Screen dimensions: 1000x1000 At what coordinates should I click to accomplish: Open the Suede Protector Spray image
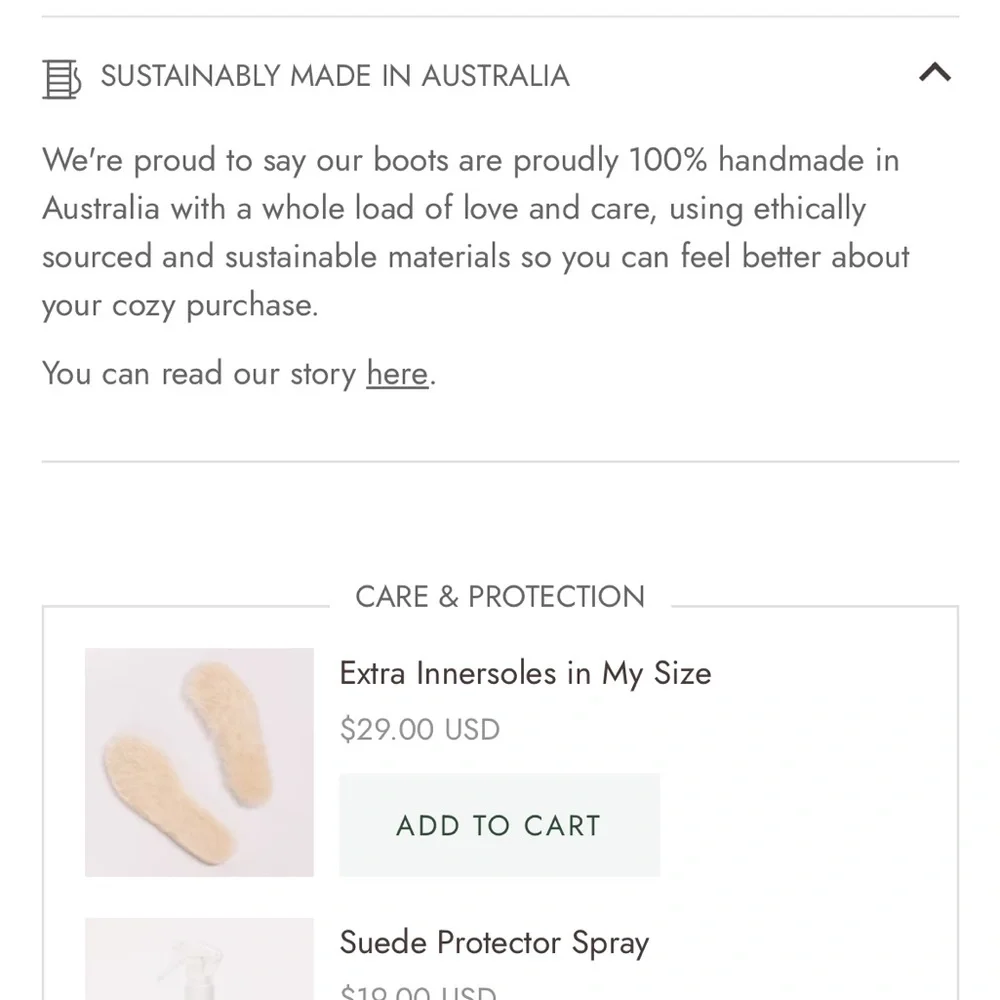point(199,960)
